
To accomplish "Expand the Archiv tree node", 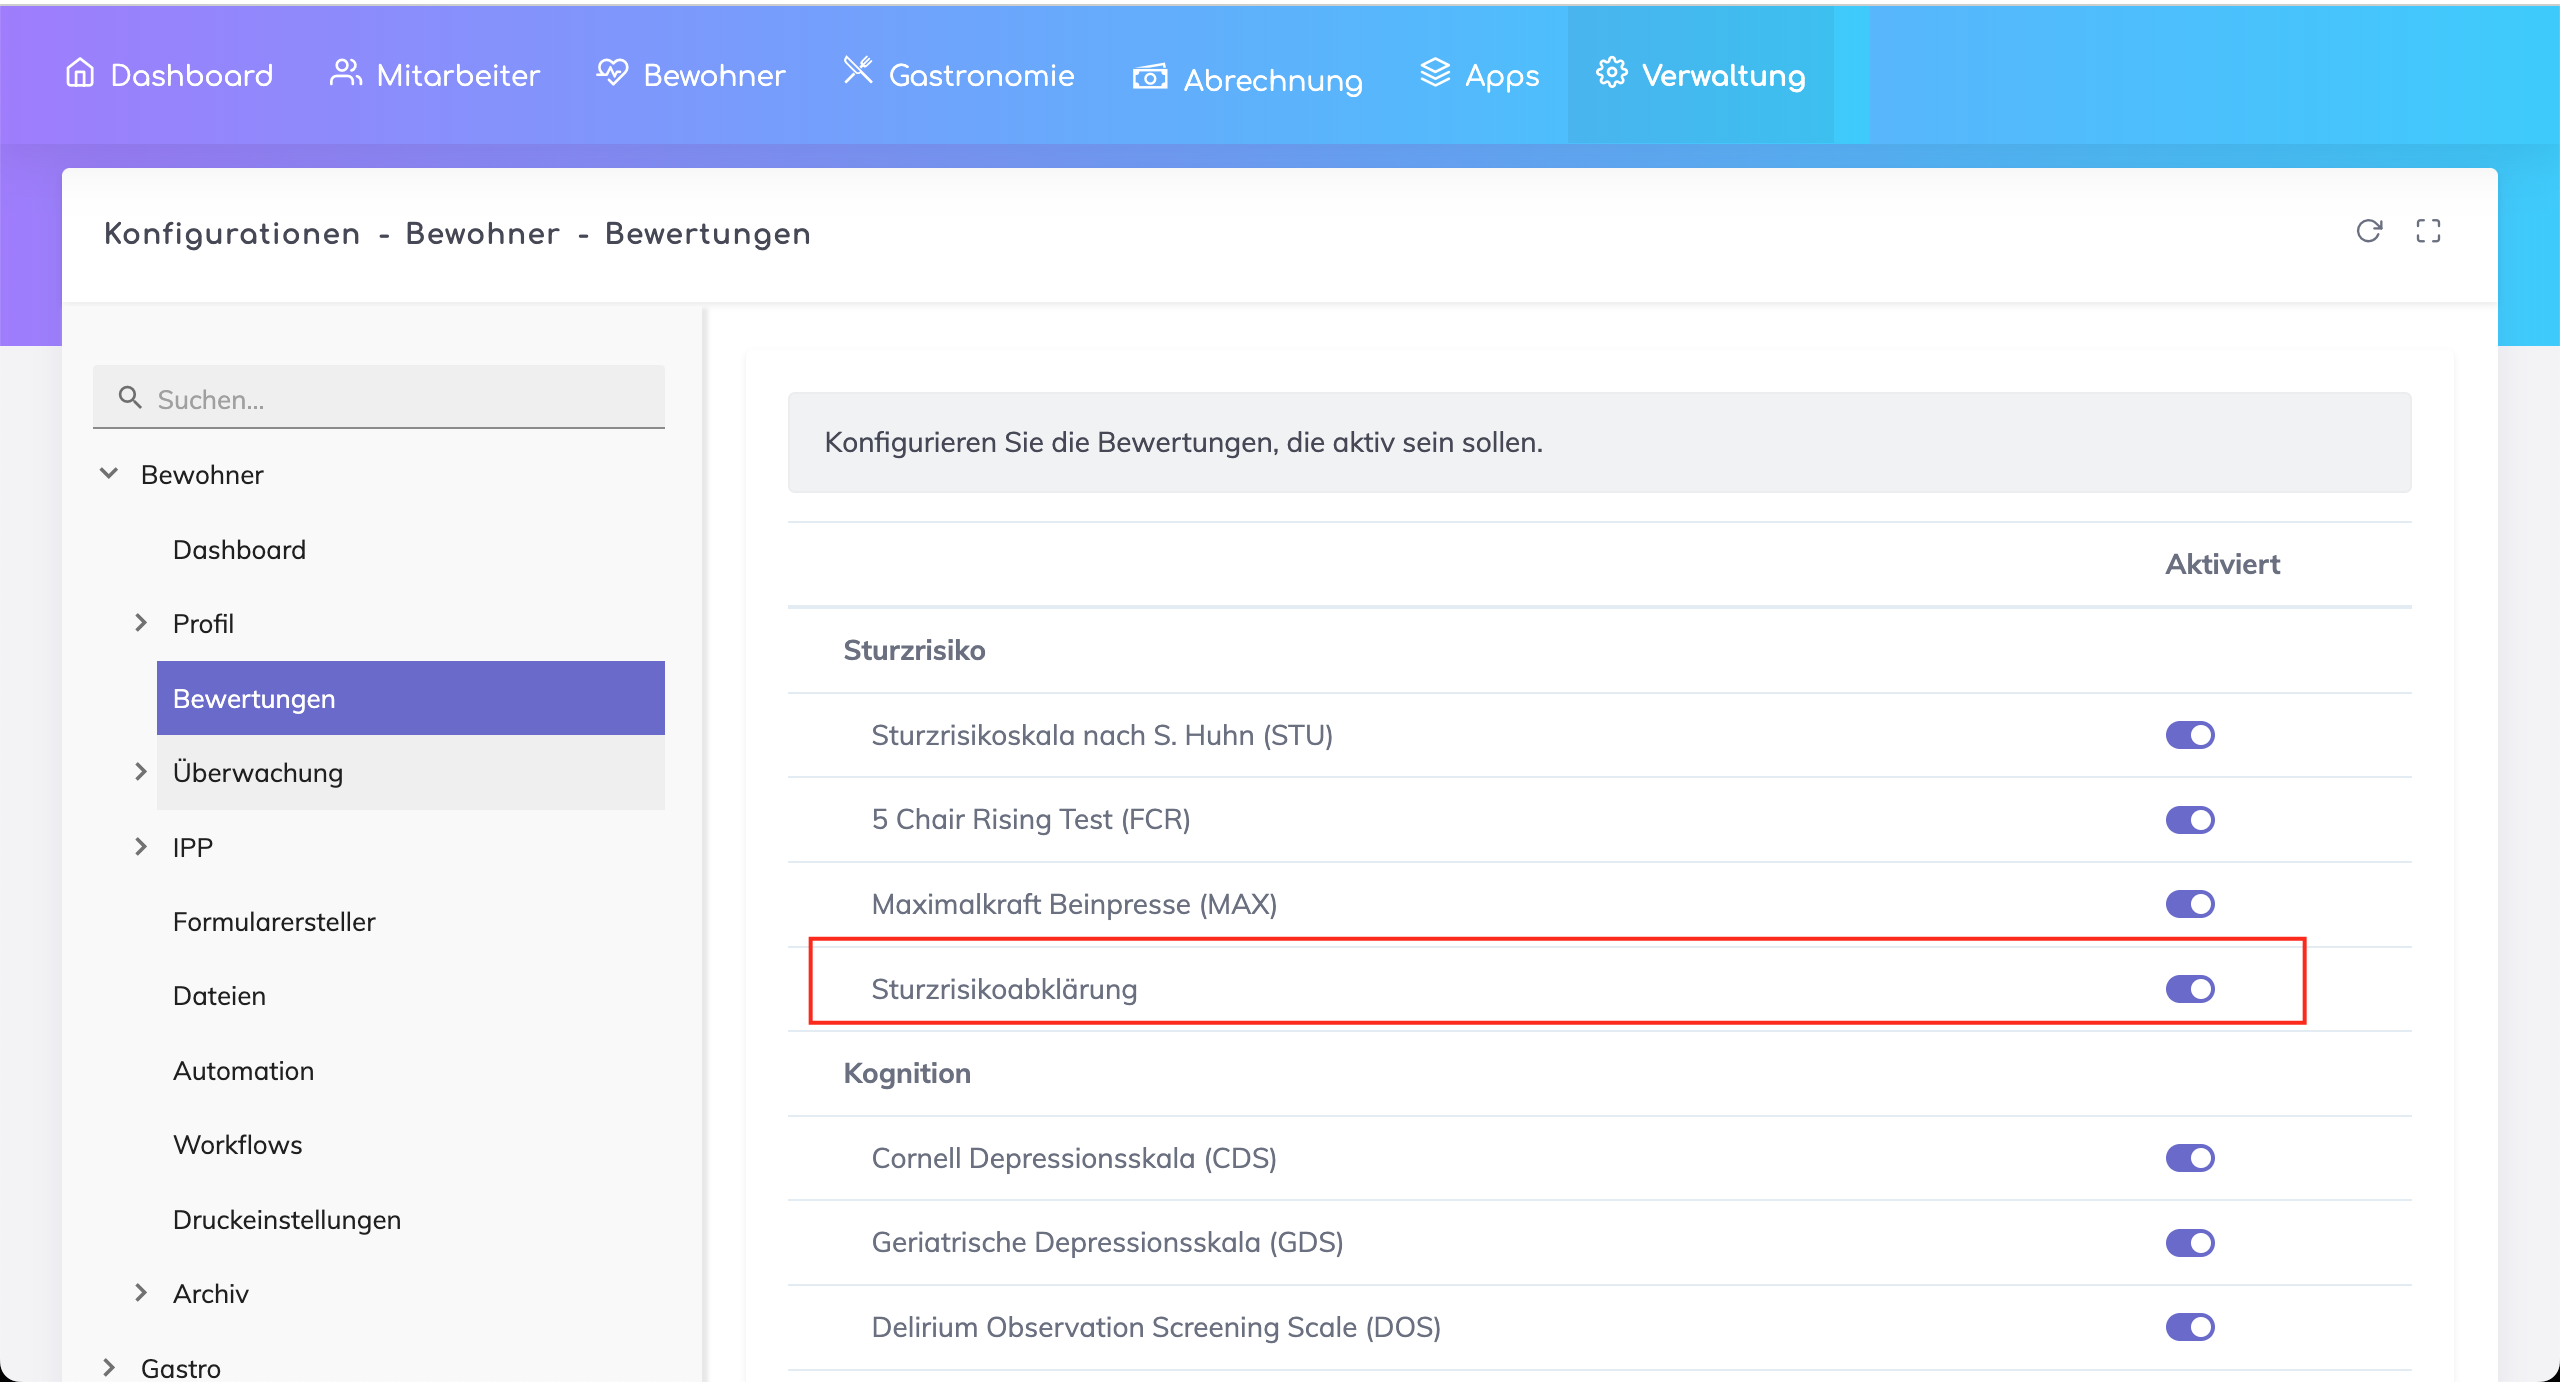I will 141,1293.
